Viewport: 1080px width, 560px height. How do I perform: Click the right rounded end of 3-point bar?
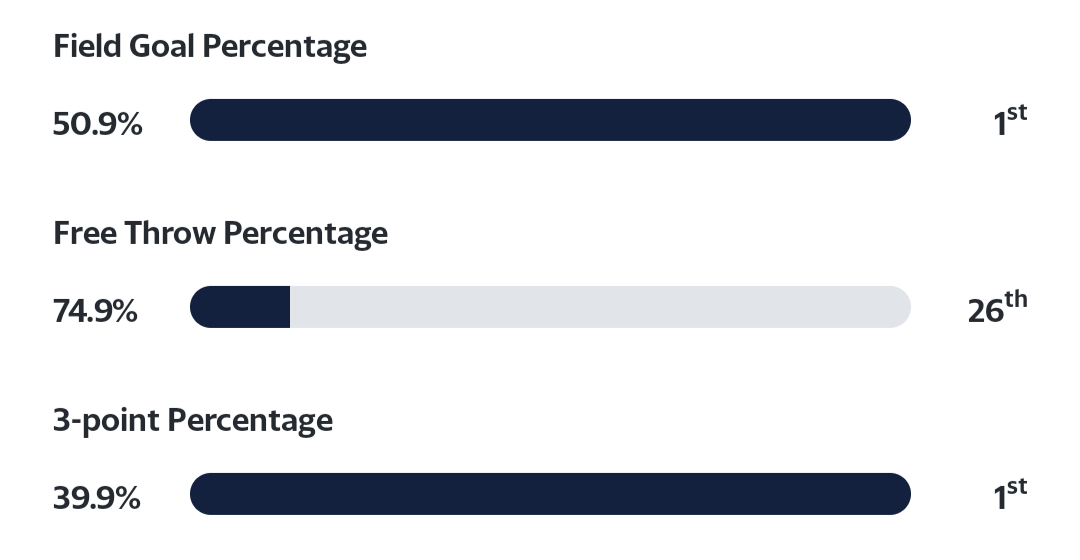(x=898, y=494)
